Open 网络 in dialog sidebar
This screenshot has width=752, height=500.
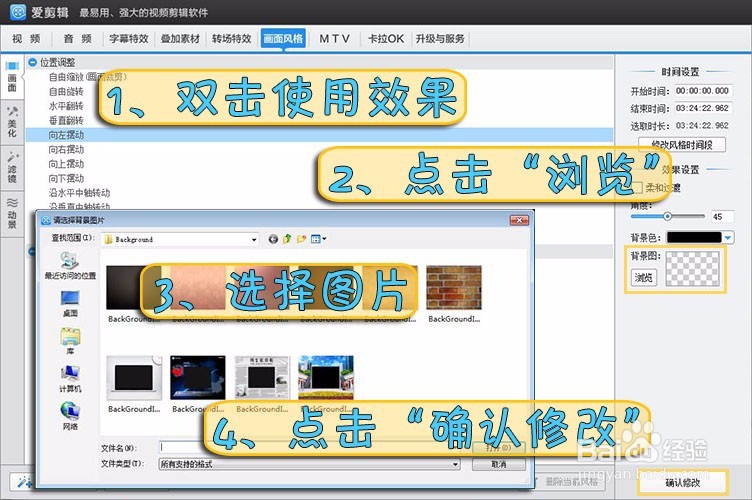[x=70, y=416]
